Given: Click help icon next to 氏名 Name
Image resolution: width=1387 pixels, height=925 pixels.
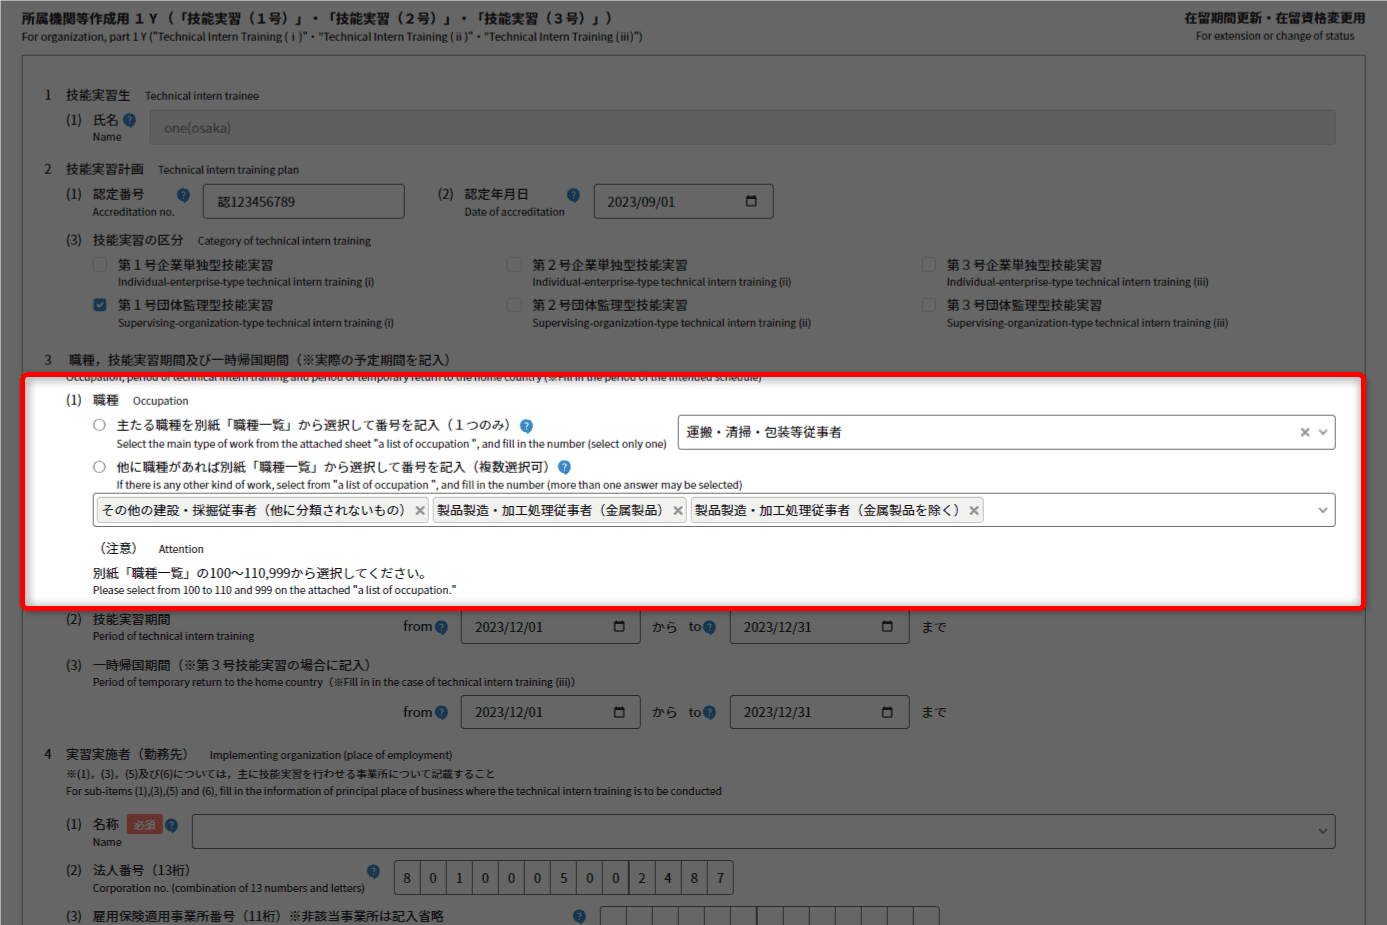Looking at the screenshot, I should (129, 120).
